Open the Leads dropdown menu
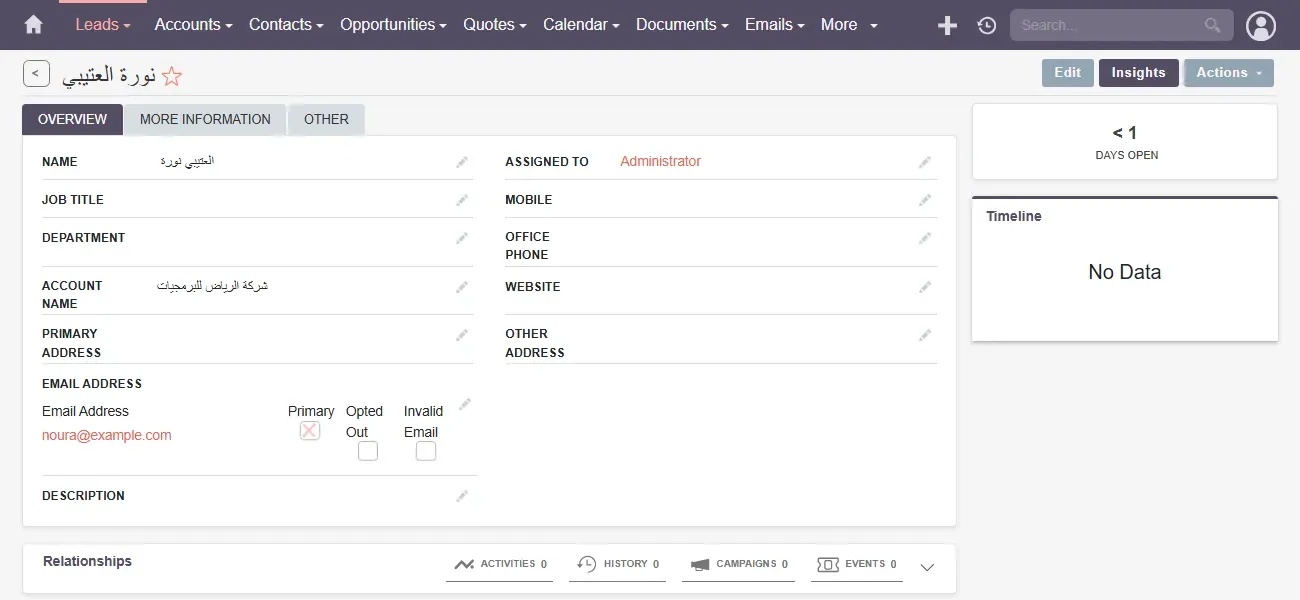Image resolution: width=1300 pixels, height=600 pixels. pyautogui.click(x=103, y=25)
